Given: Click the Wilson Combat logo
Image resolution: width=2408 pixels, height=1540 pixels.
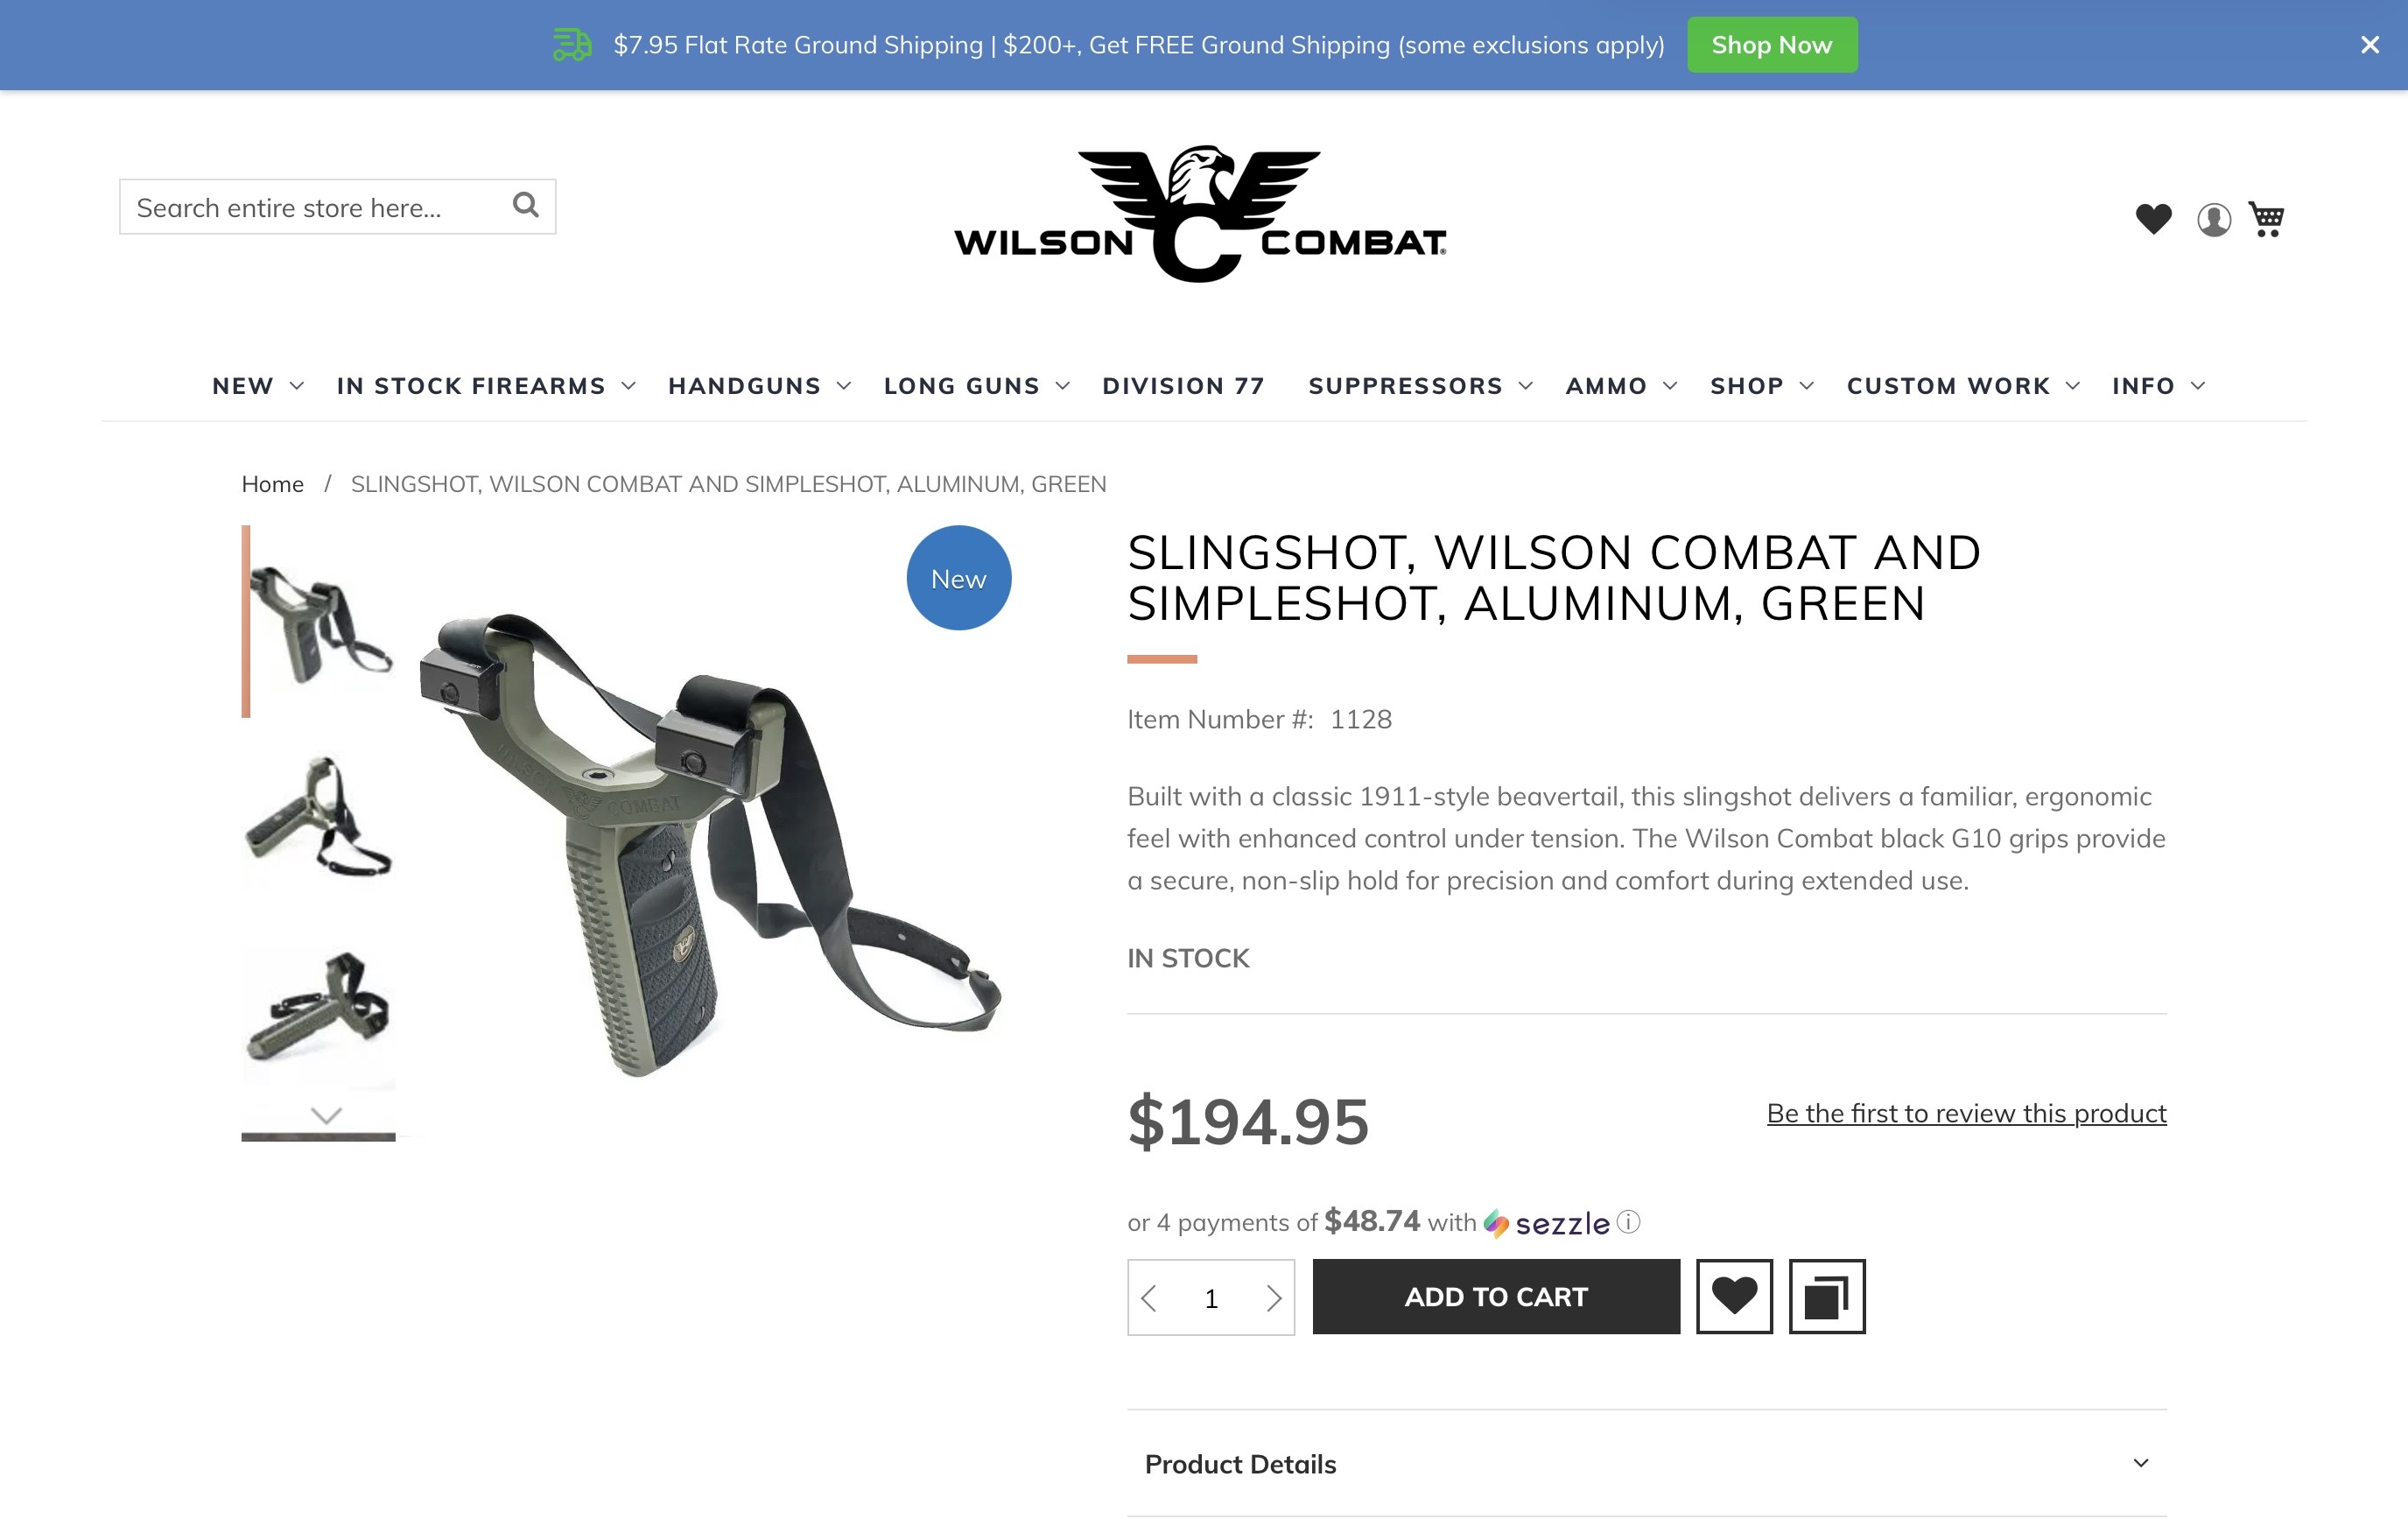Looking at the screenshot, I should point(1200,214).
